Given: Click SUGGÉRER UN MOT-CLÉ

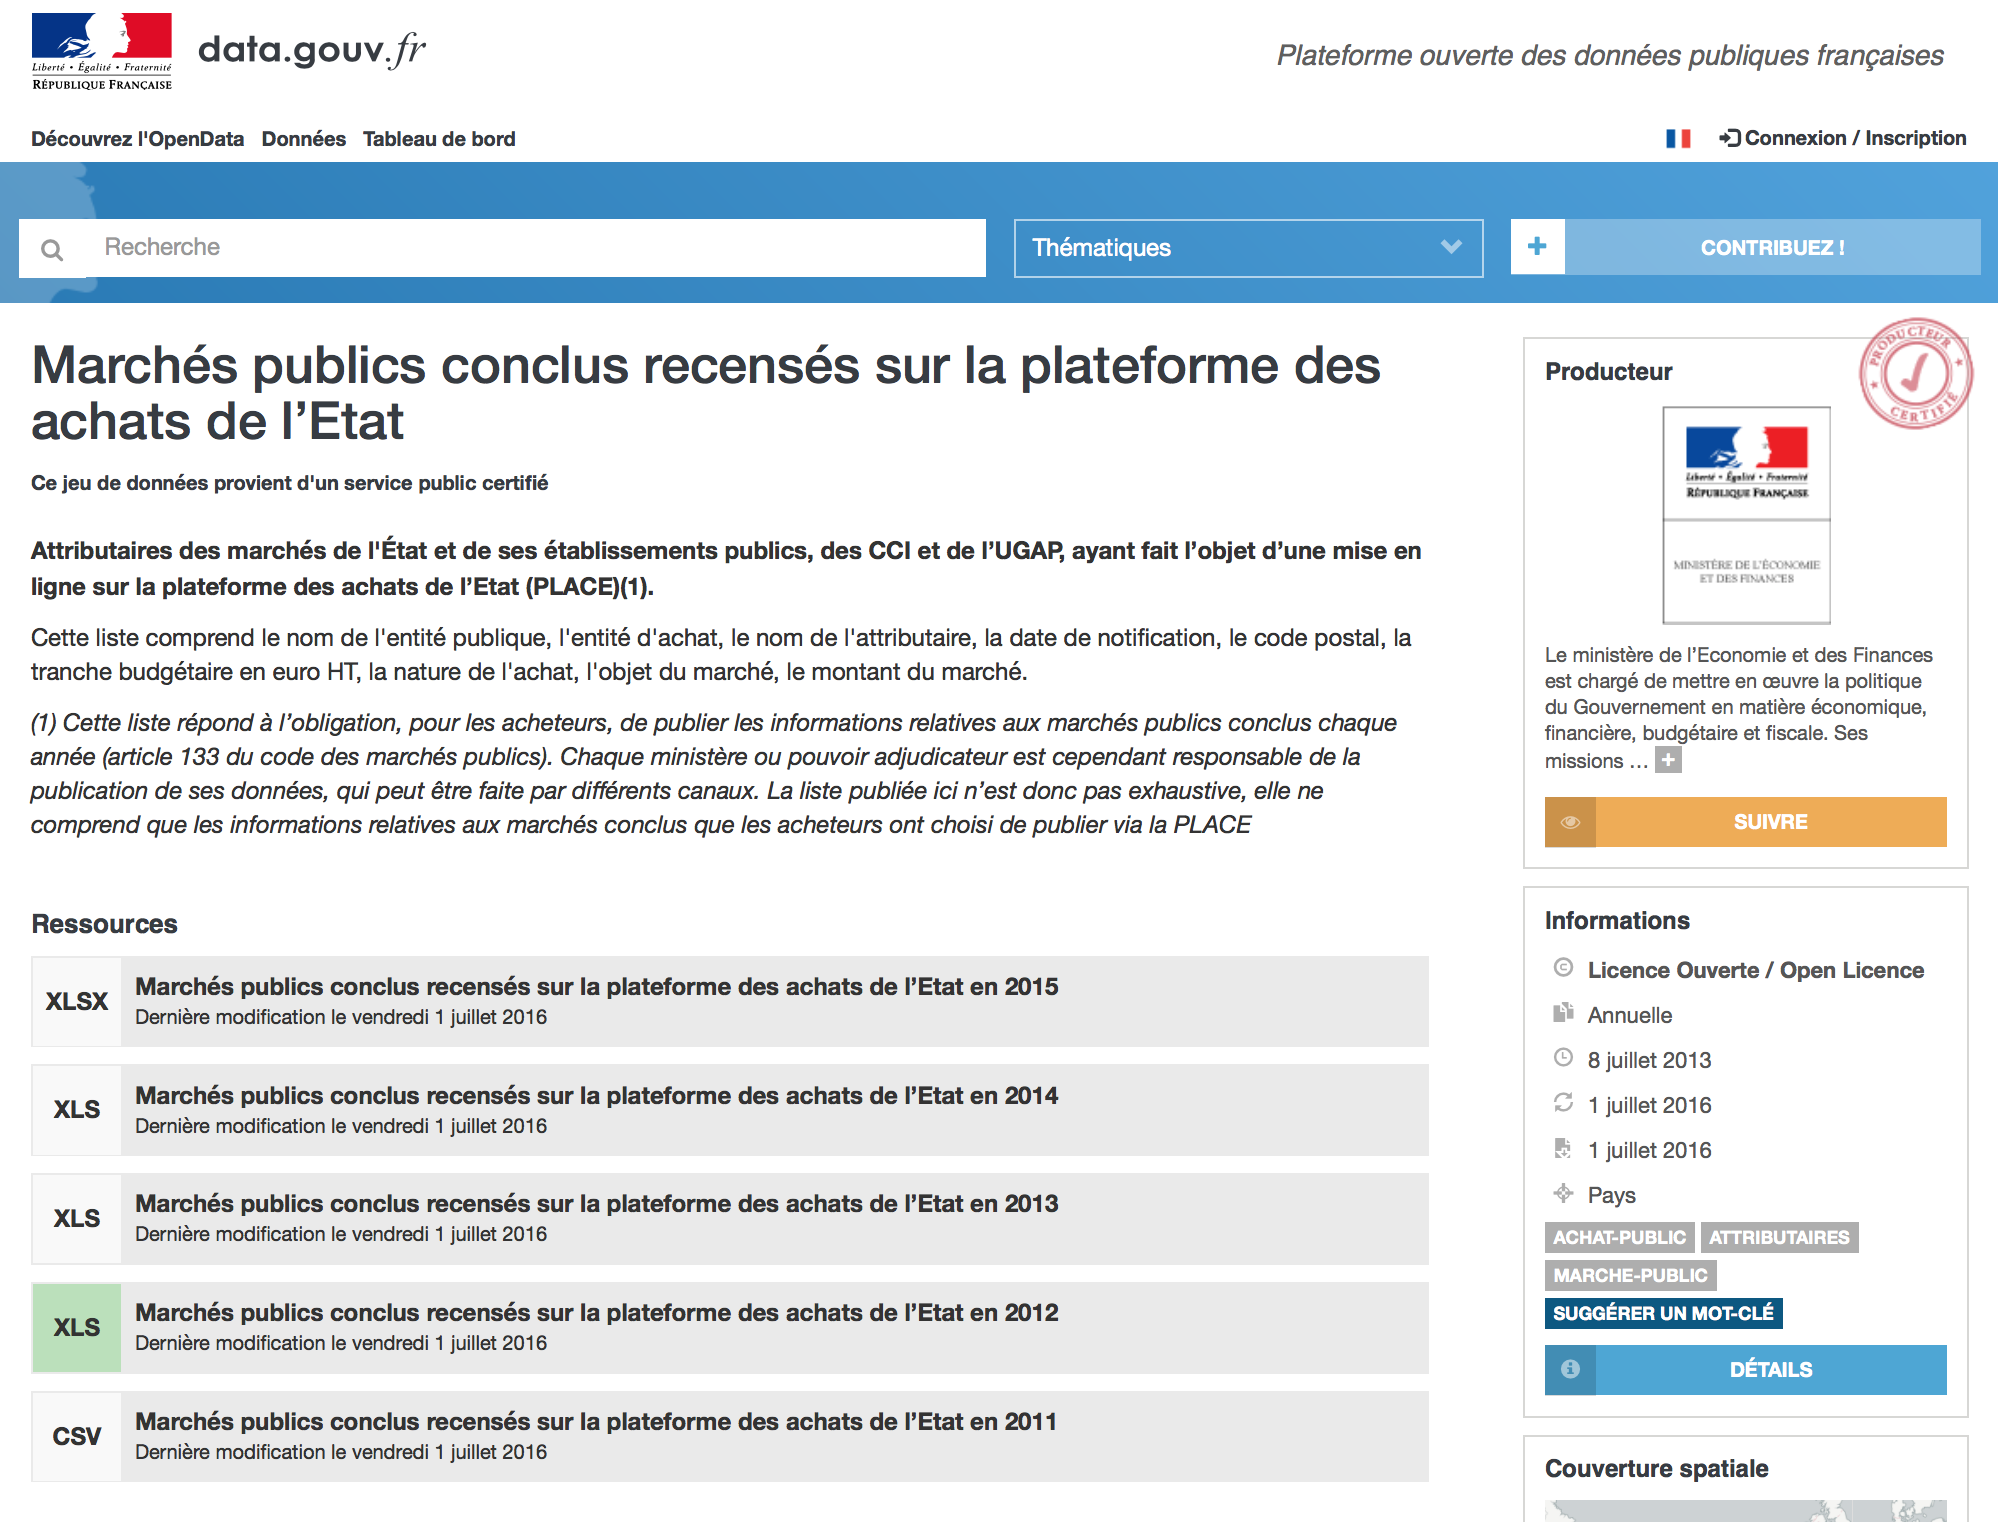Looking at the screenshot, I should pyautogui.click(x=1663, y=1313).
